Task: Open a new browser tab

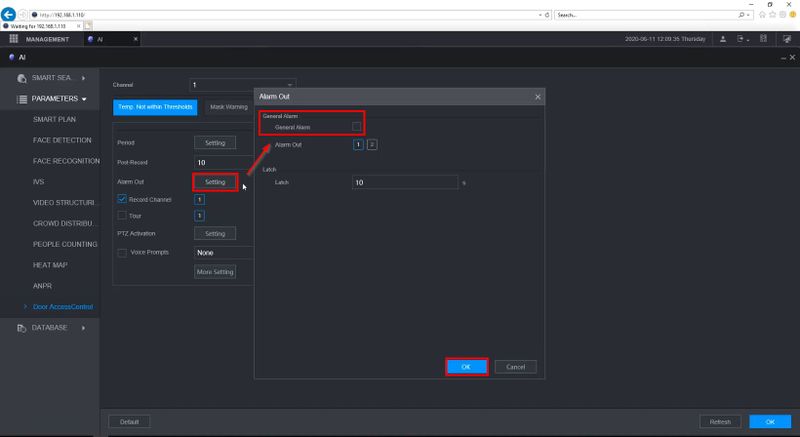Action: click(88, 25)
